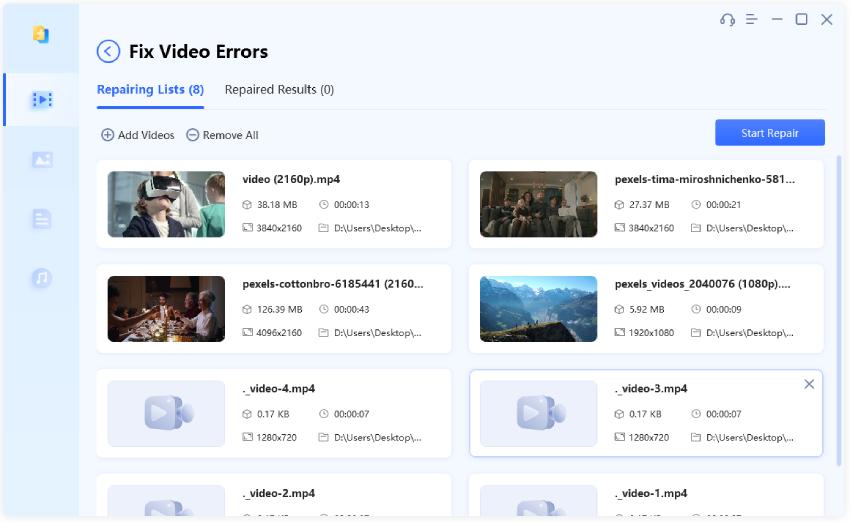Image resolution: width=850 pixels, height=522 pixels.
Task: Go back using the arrow icon
Action: pyautogui.click(x=108, y=52)
